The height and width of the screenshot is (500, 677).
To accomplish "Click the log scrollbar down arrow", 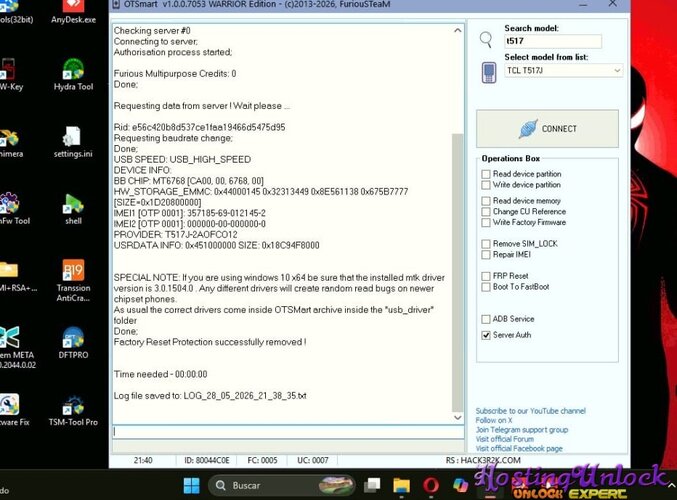I will (x=457, y=418).
